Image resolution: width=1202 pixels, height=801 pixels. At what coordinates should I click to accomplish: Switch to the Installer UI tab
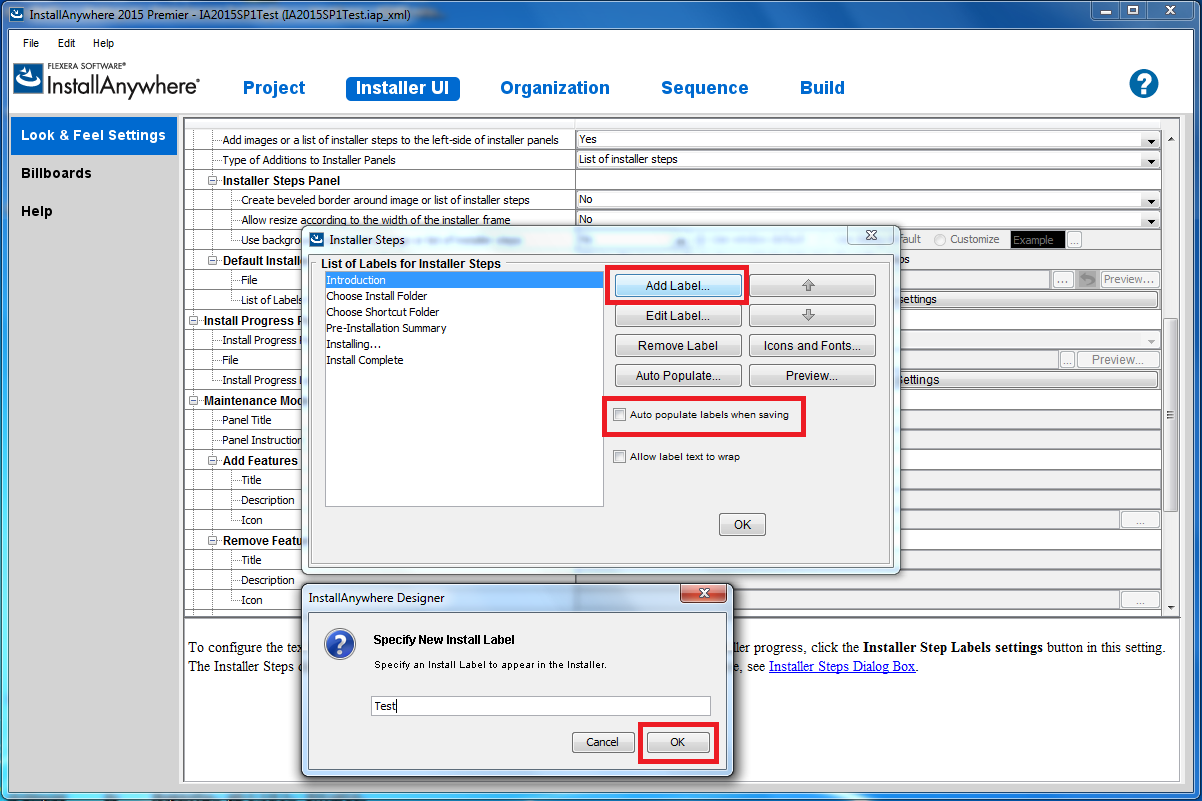402,88
